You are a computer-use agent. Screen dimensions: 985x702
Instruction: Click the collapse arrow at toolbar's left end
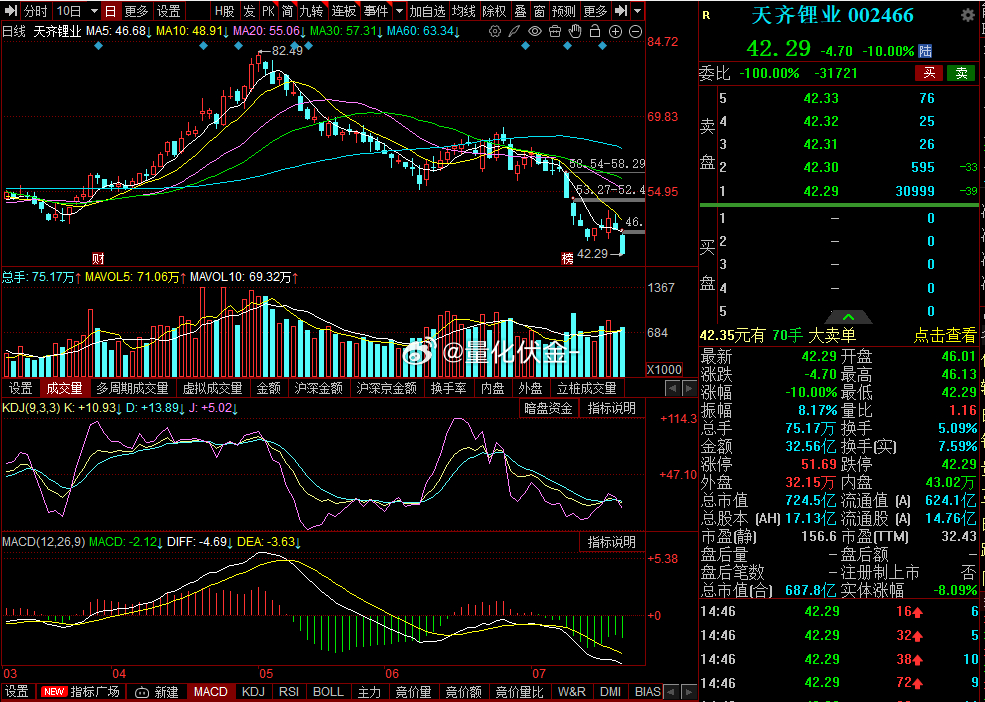[x=11, y=11]
